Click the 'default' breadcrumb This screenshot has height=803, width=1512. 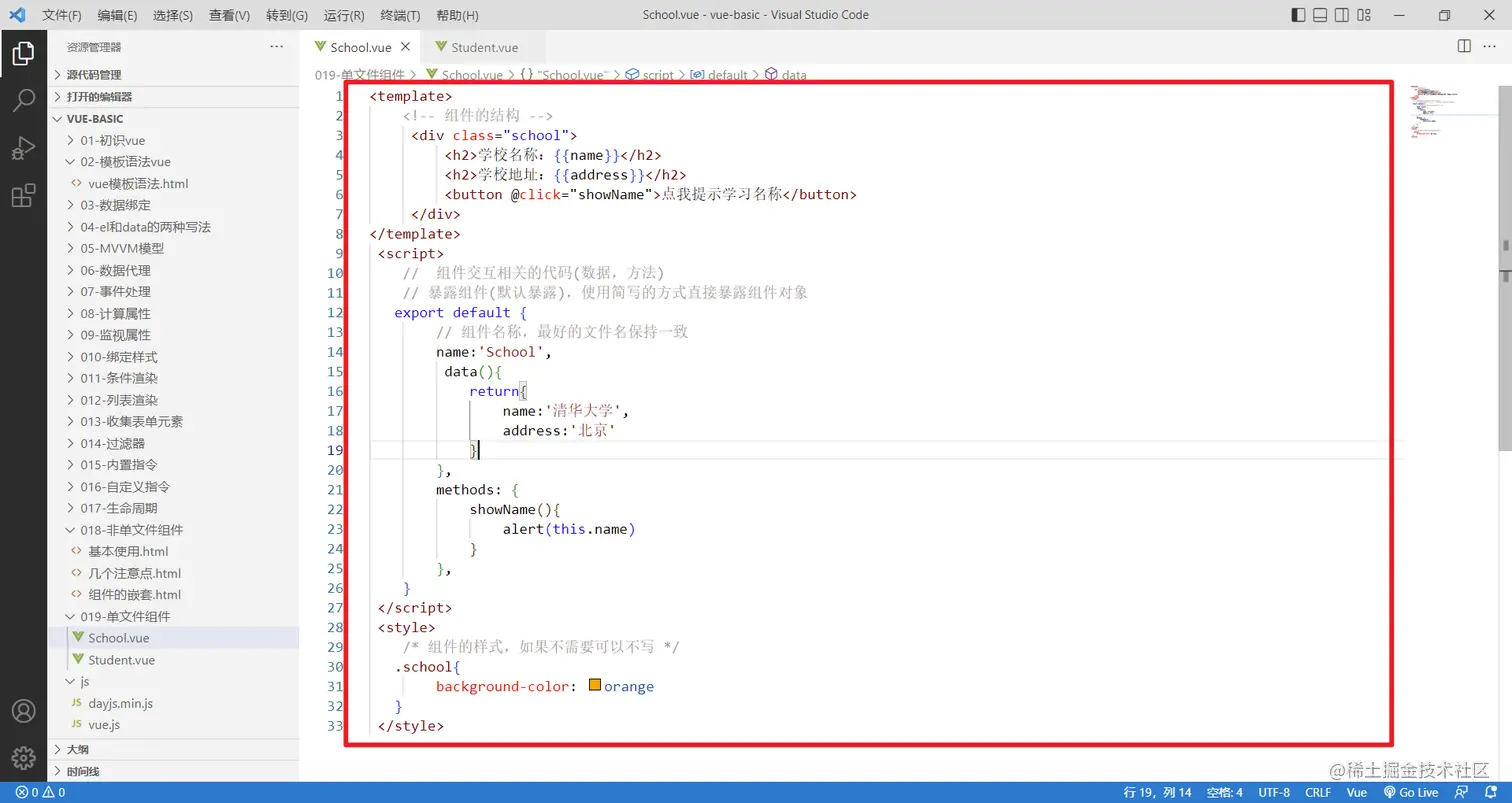point(728,75)
